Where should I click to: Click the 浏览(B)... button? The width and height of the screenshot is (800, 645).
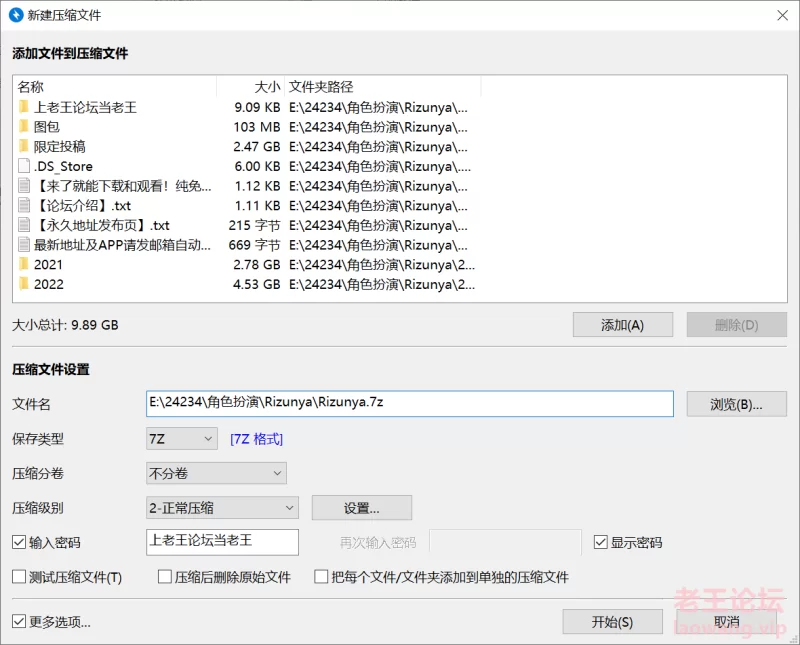(x=736, y=404)
